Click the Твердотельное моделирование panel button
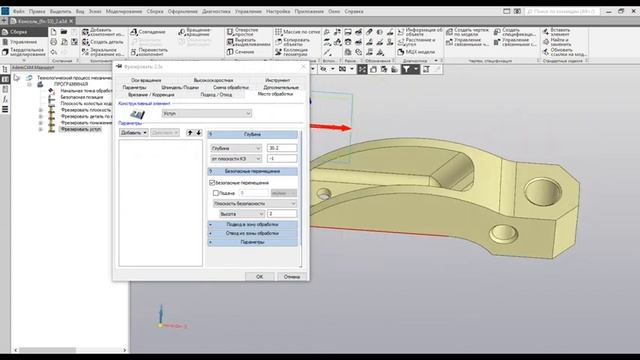 pos(24,52)
